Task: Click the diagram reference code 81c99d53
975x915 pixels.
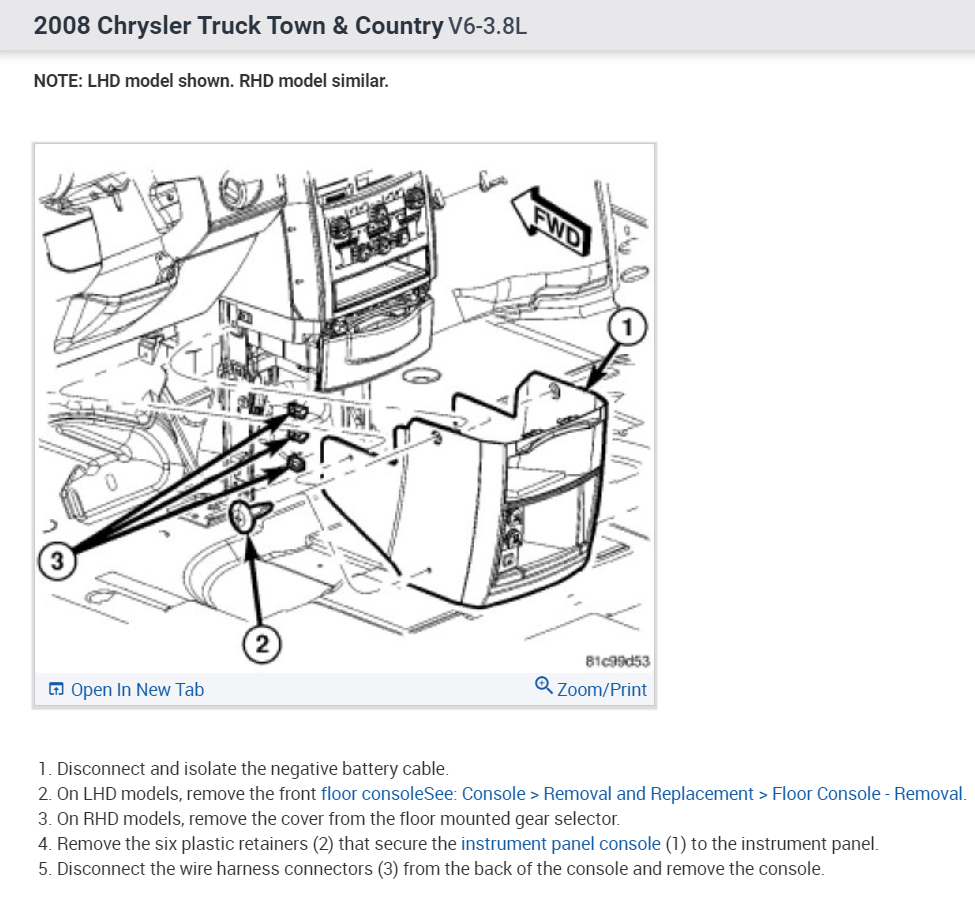Action: pos(617,661)
